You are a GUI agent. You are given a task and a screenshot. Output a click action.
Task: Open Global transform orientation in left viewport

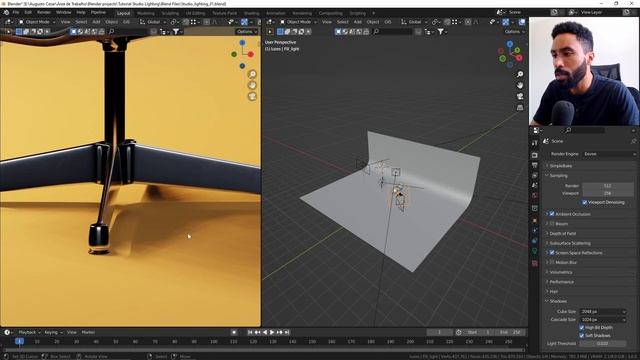pos(153,22)
